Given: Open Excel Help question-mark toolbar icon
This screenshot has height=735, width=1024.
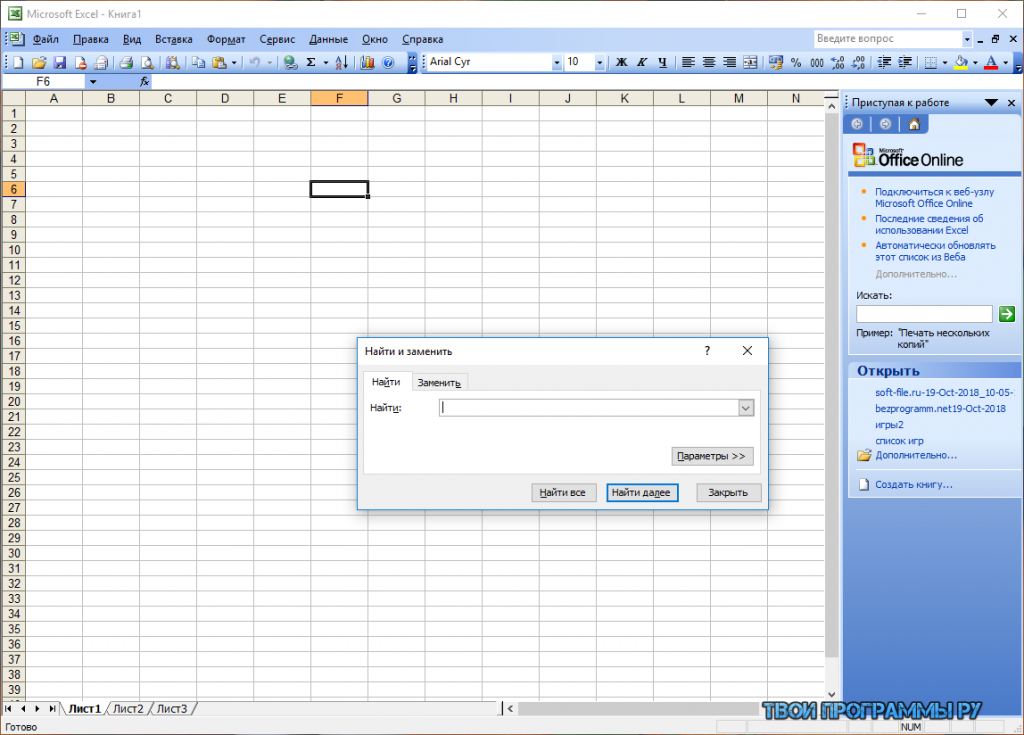Looking at the screenshot, I should (388, 63).
